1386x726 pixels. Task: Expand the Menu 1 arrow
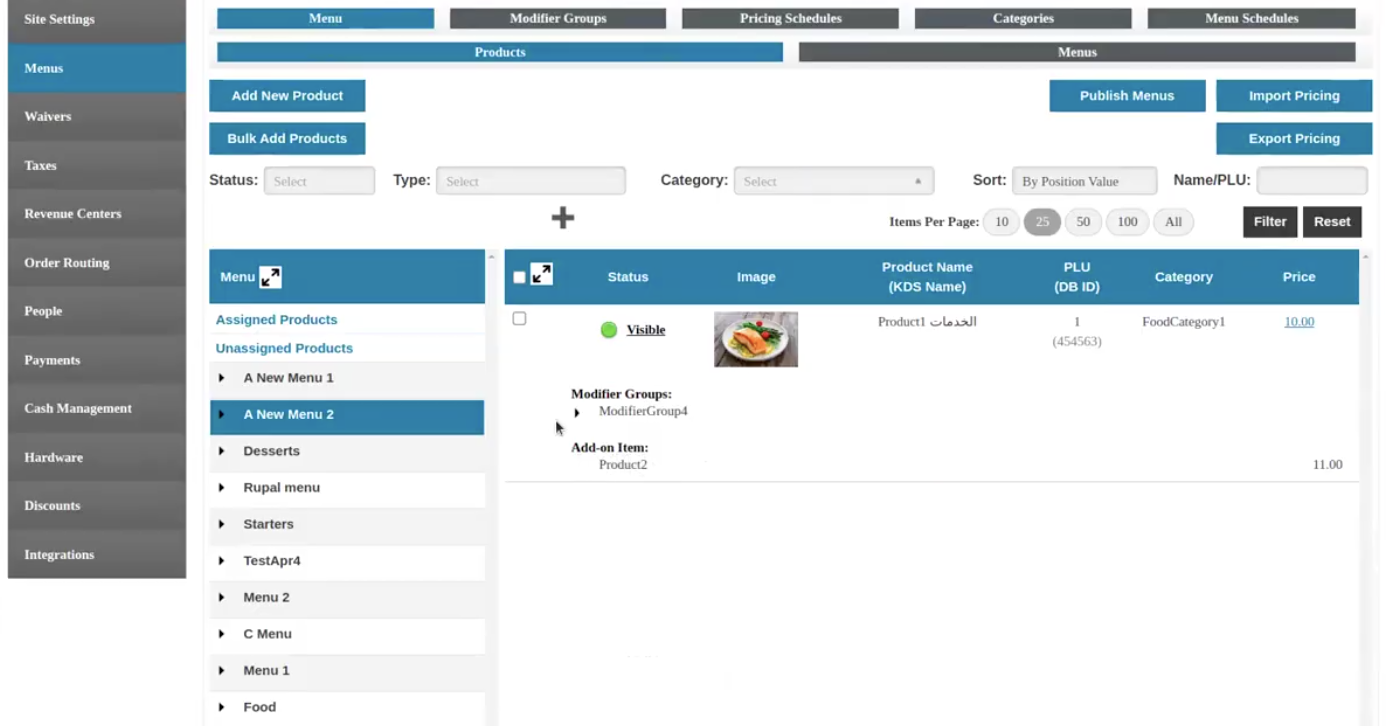click(222, 671)
